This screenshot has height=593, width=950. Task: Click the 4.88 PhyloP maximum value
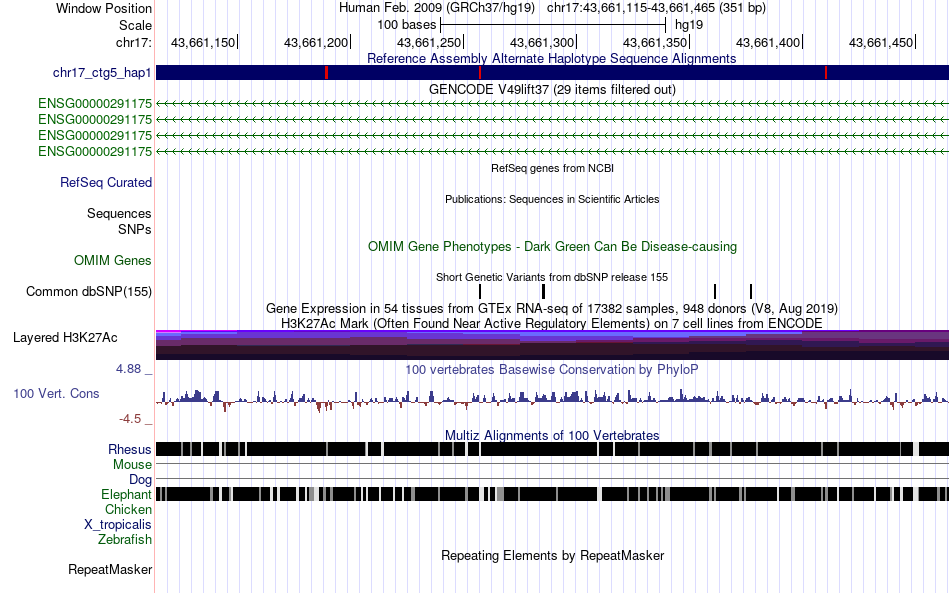[128, 369]
